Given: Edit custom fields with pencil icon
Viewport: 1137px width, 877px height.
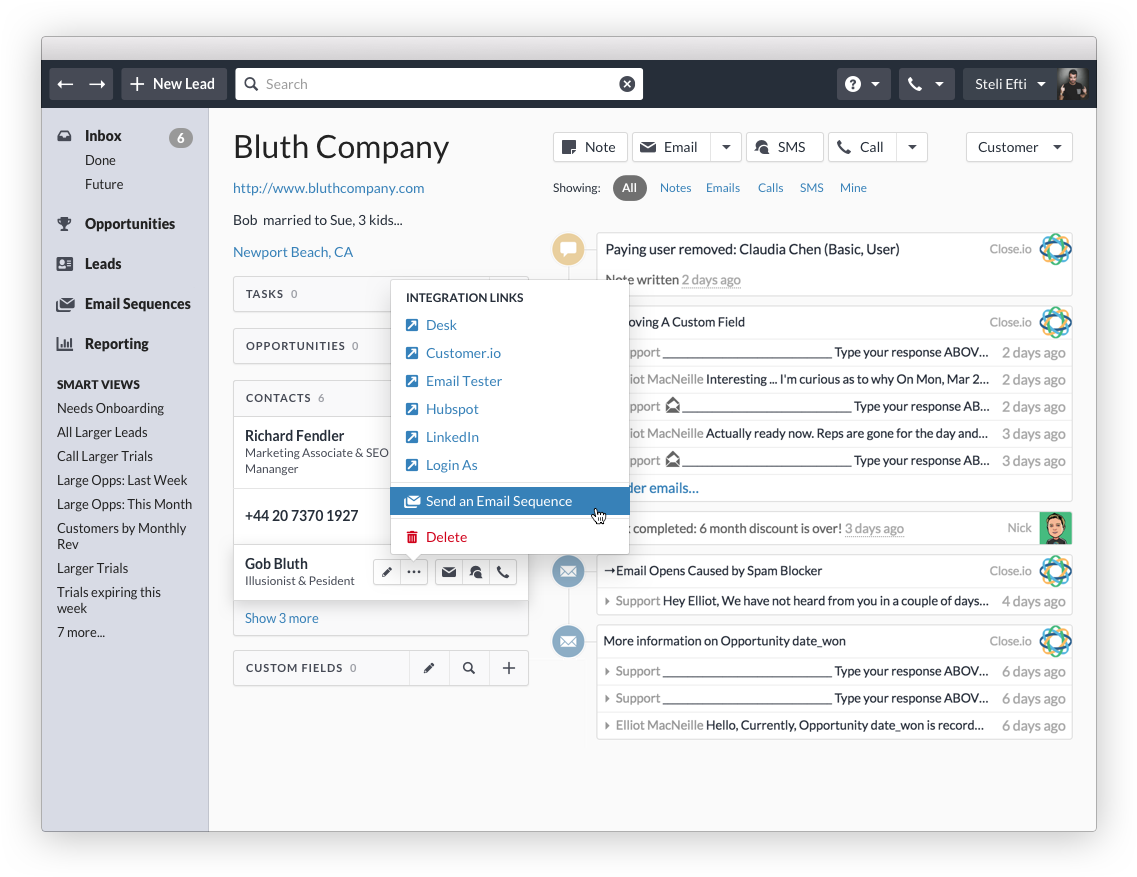Looking at the screenshot, I should click(429, 668).
